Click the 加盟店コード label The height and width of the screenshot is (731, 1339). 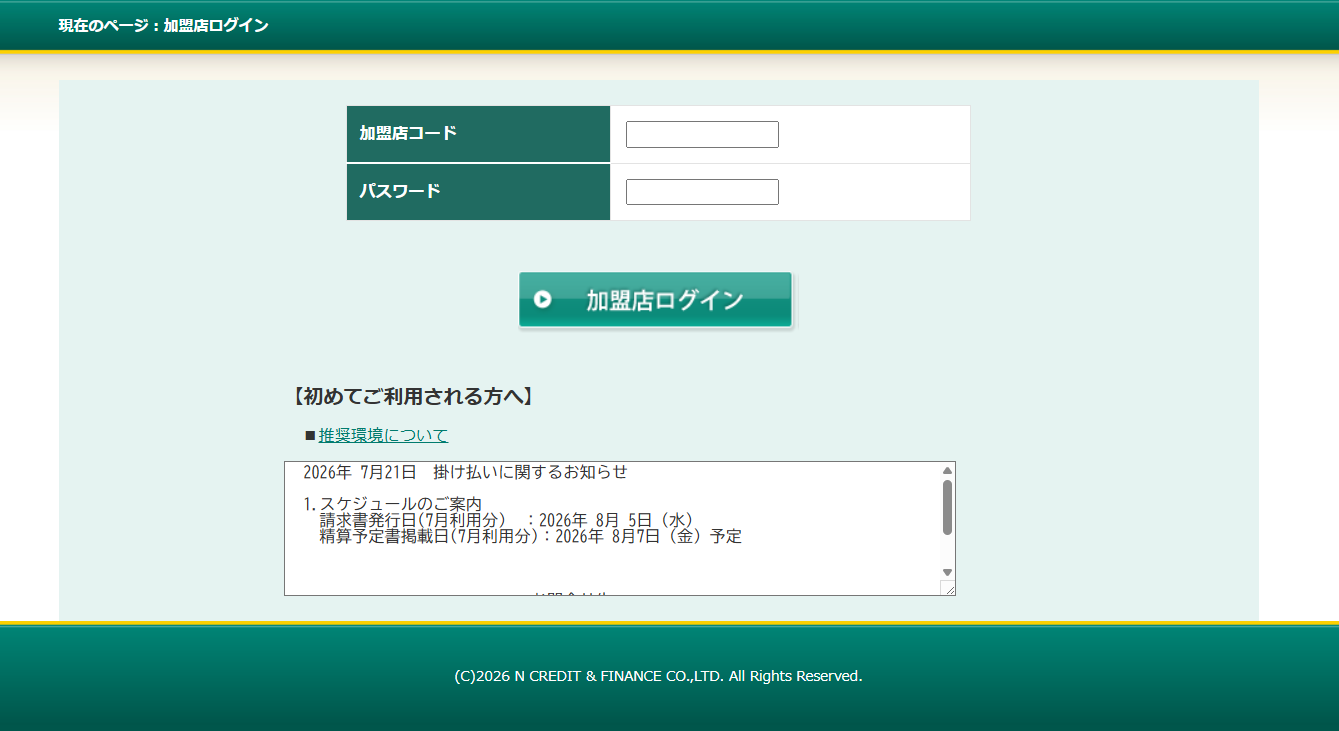[408, 133]
